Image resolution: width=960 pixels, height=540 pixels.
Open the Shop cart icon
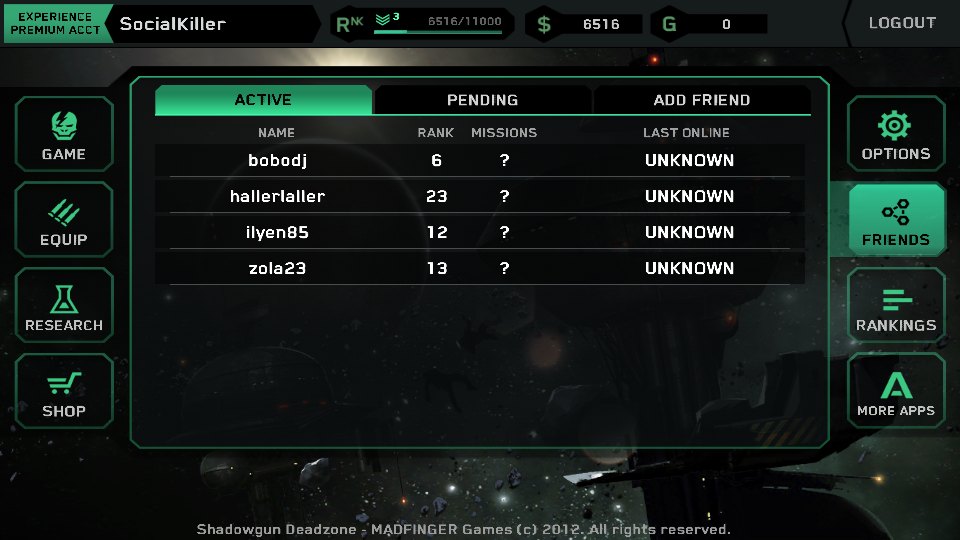pyautogui.click(x=64, y=384)
